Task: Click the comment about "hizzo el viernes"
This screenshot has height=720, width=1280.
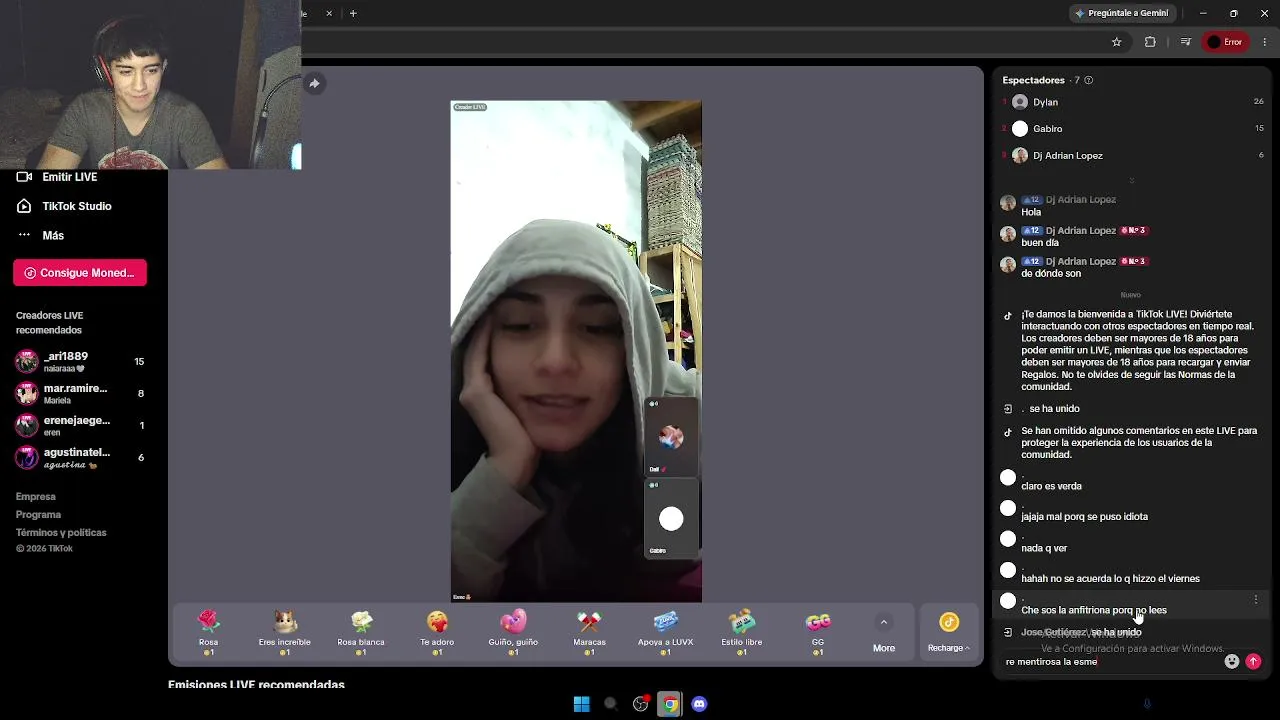Action: (1110, 579)
